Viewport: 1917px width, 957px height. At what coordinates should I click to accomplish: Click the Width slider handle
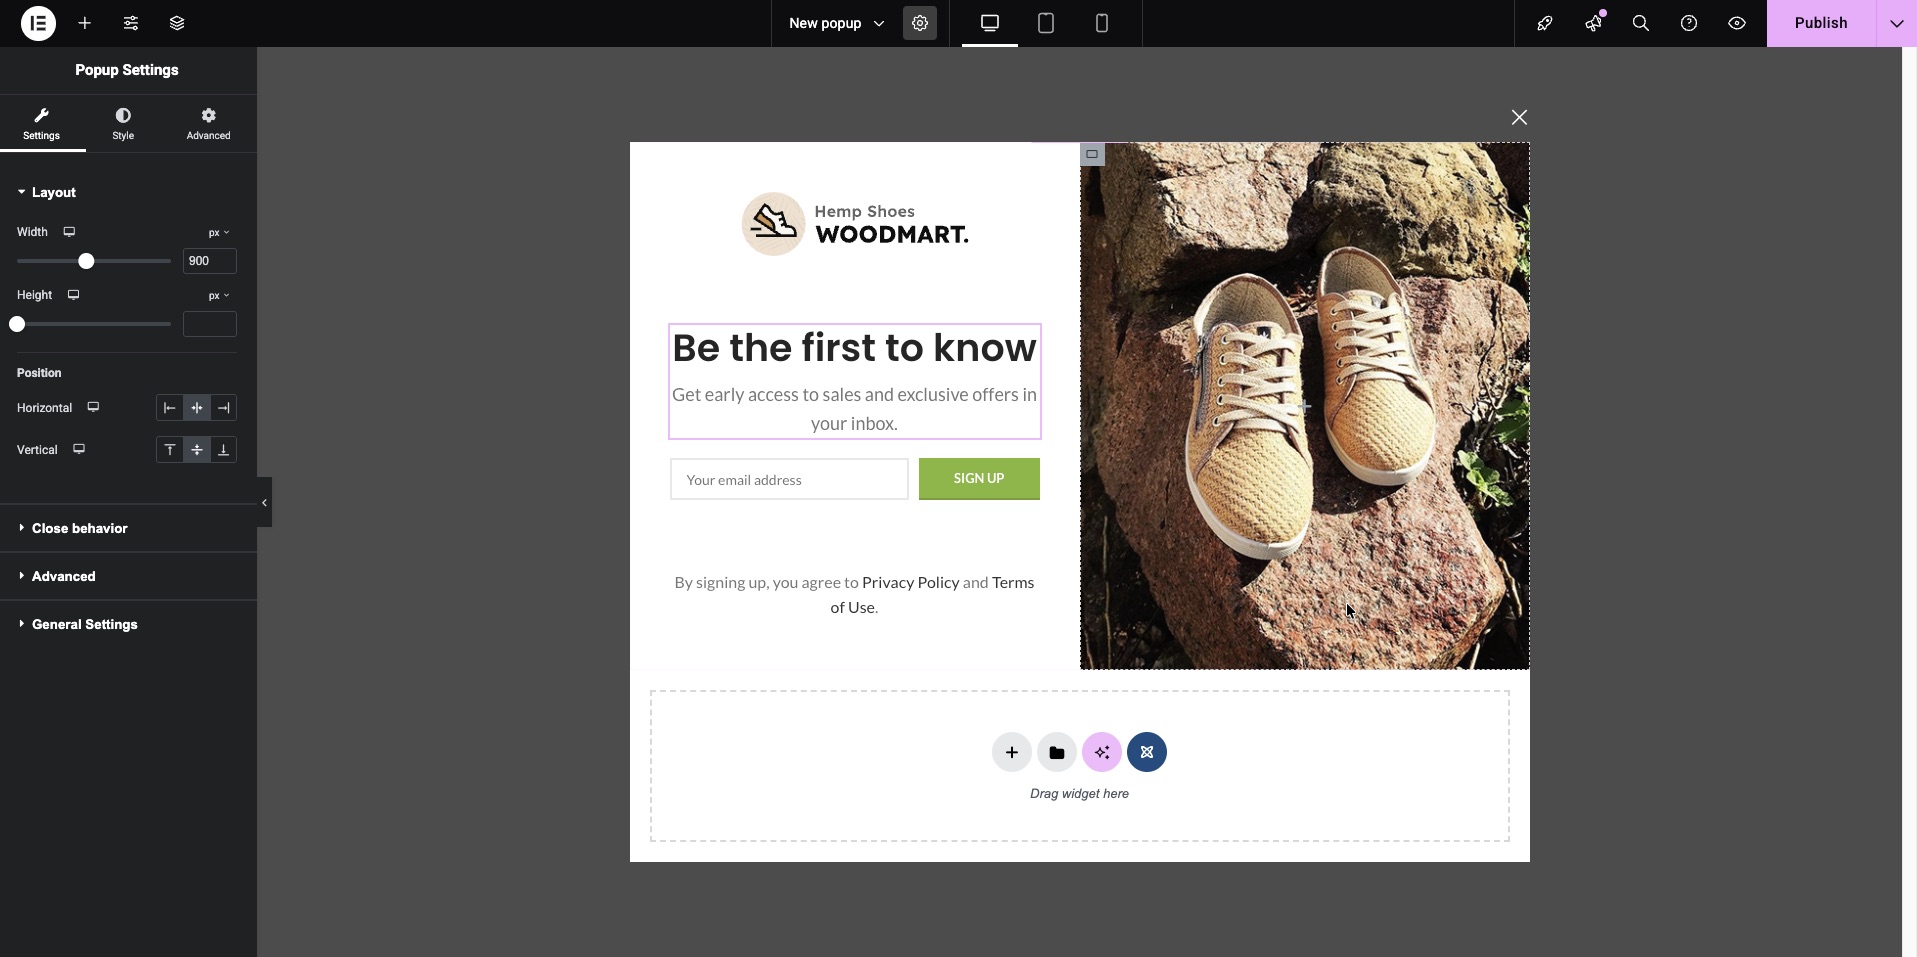pos(86,261)
